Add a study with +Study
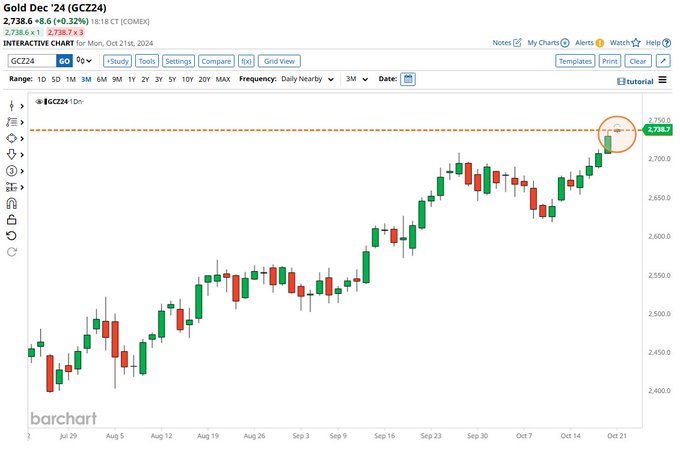This screenshot has height=452, width=680. click(x=118, y=61)
